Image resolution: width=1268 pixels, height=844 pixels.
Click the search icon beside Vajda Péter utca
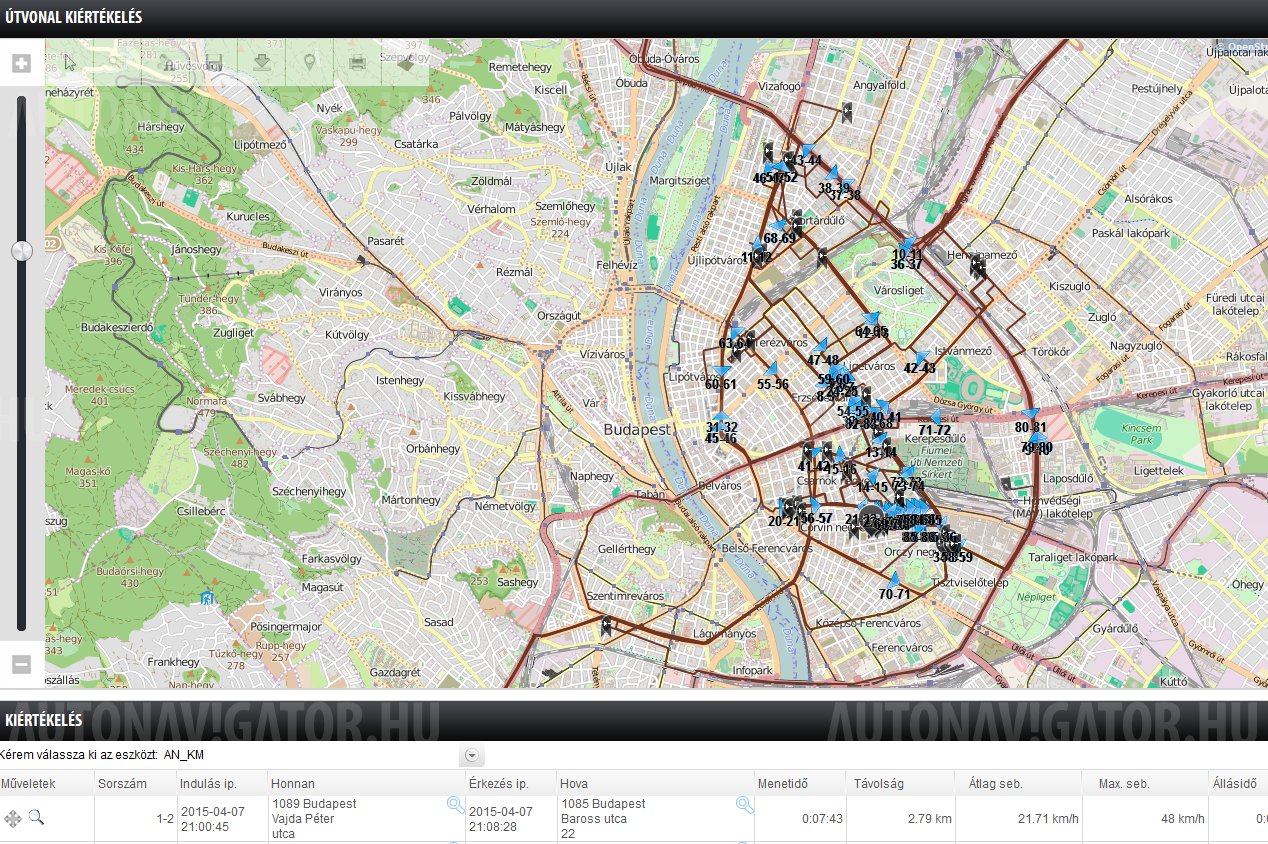[x=455, y=805]
